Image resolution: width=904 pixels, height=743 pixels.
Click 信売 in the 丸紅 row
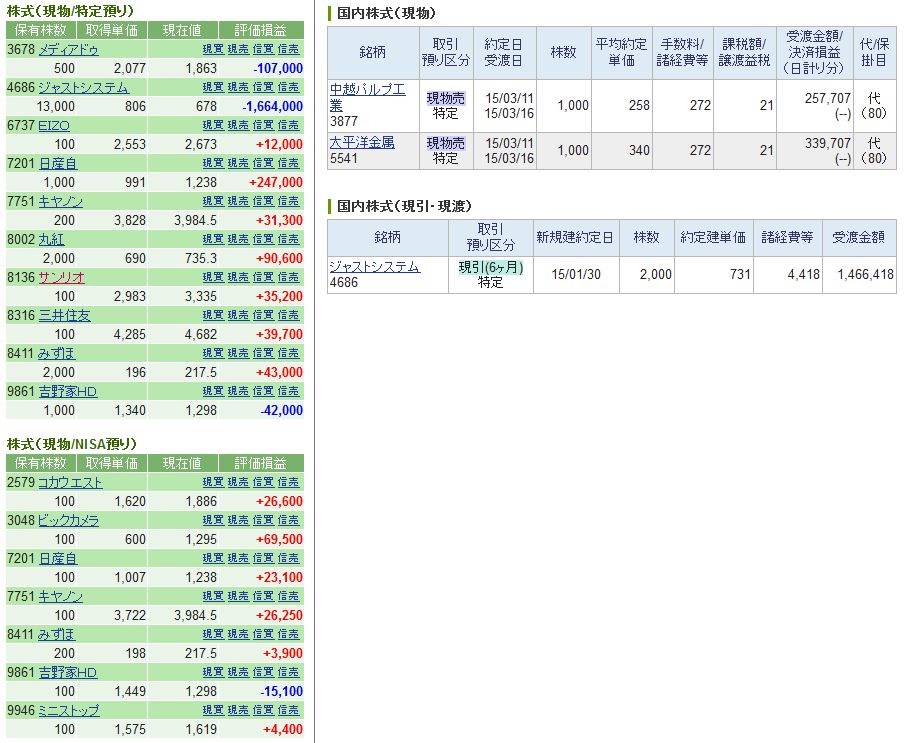tap(288, 239)
